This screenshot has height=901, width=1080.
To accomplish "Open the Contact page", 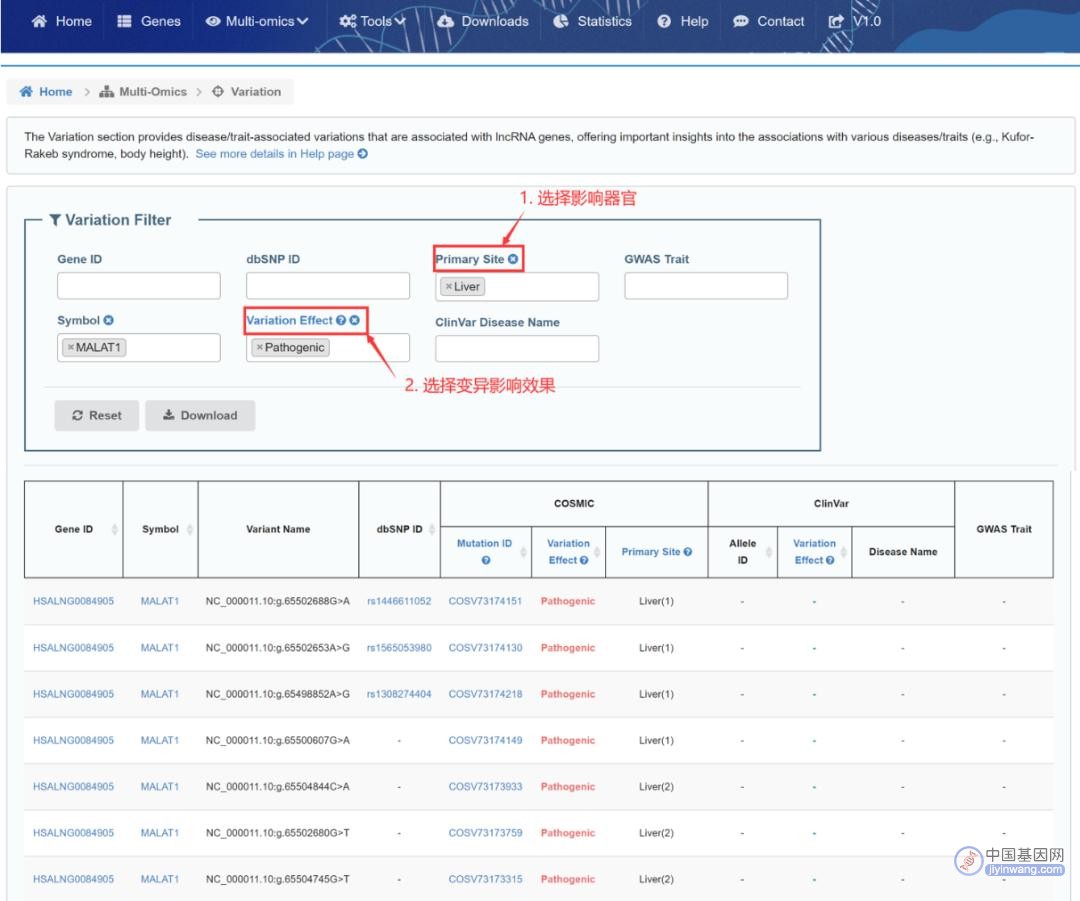I will pyautogui.click(x=769, y=21).
